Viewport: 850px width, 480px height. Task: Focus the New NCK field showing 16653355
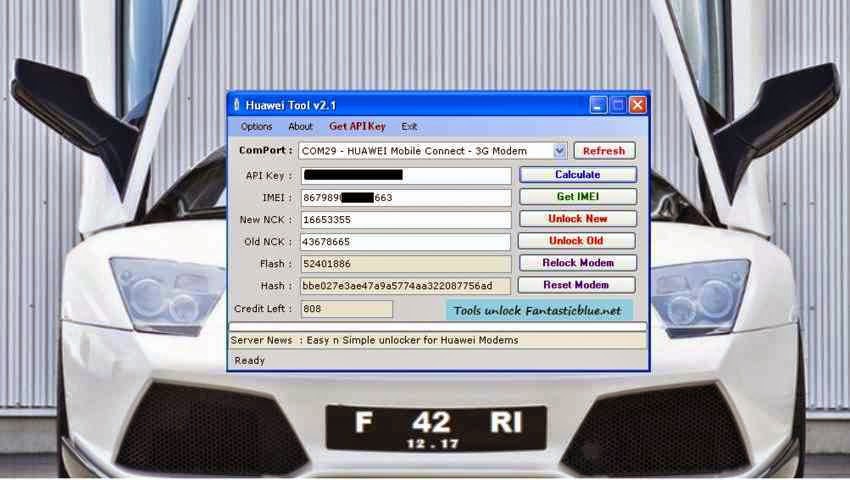[x=405, y=220]
